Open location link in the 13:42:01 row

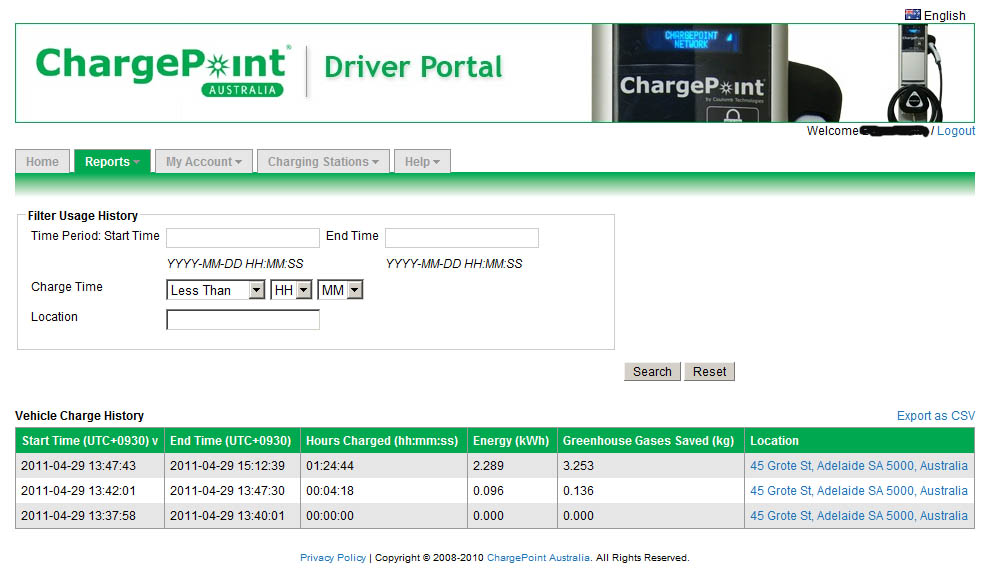(x=858, y=491)
